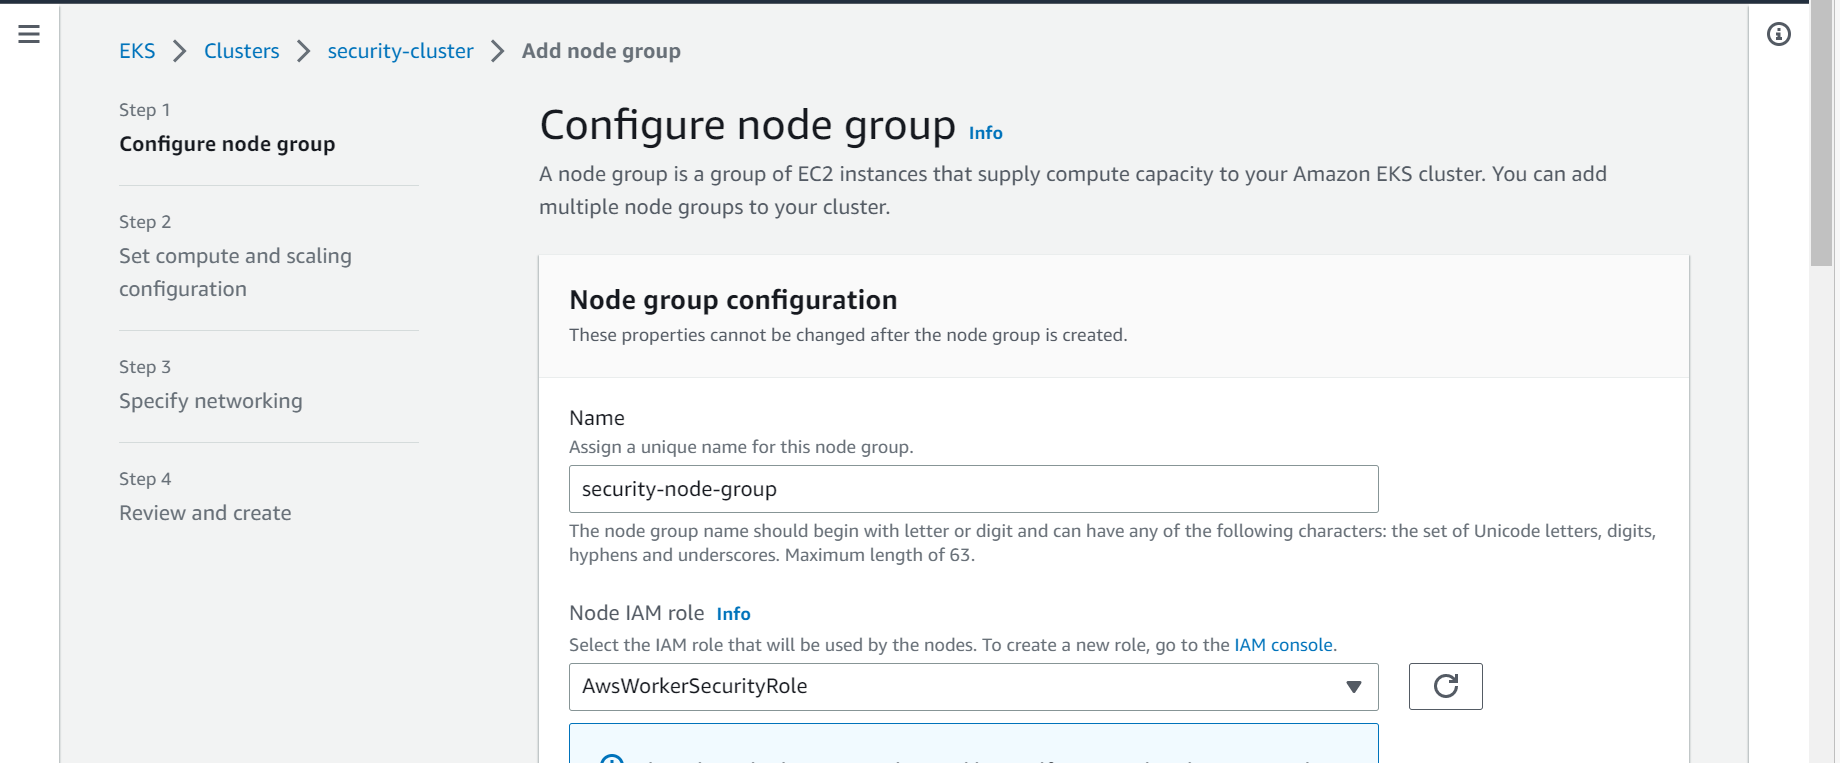Click the node group Name input field
This screenshot has width=1840, height=763.
pyautogui.click(x=973, y=489)
